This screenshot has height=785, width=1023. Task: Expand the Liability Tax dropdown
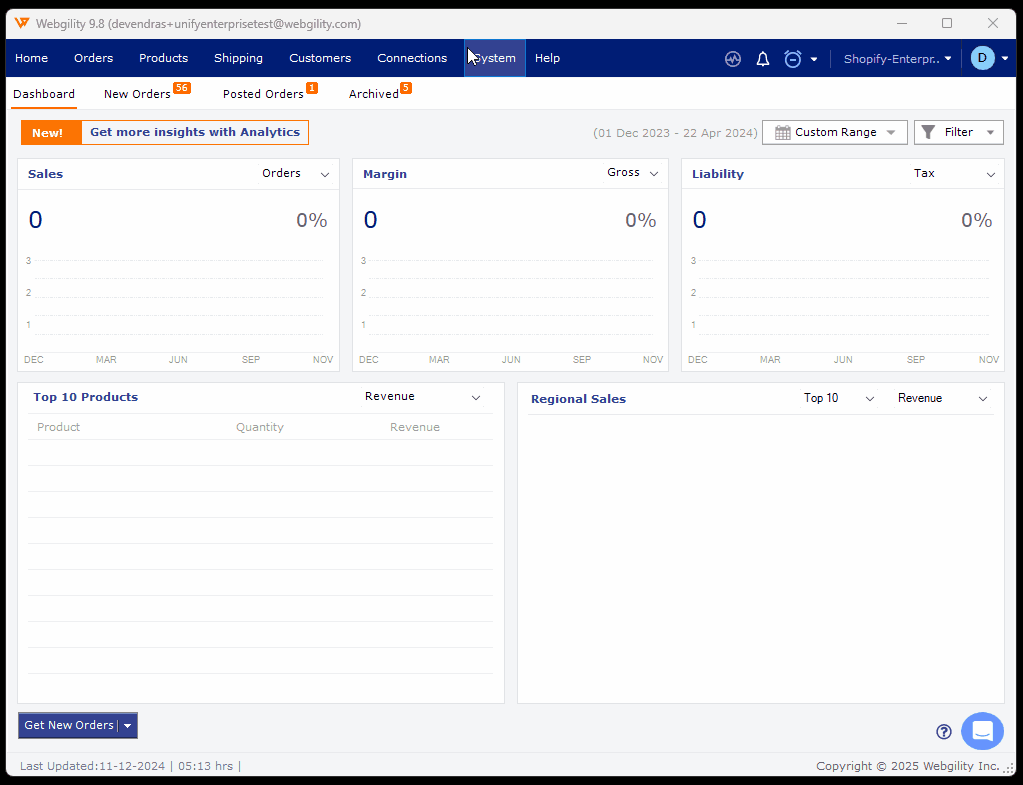point(954,174)
